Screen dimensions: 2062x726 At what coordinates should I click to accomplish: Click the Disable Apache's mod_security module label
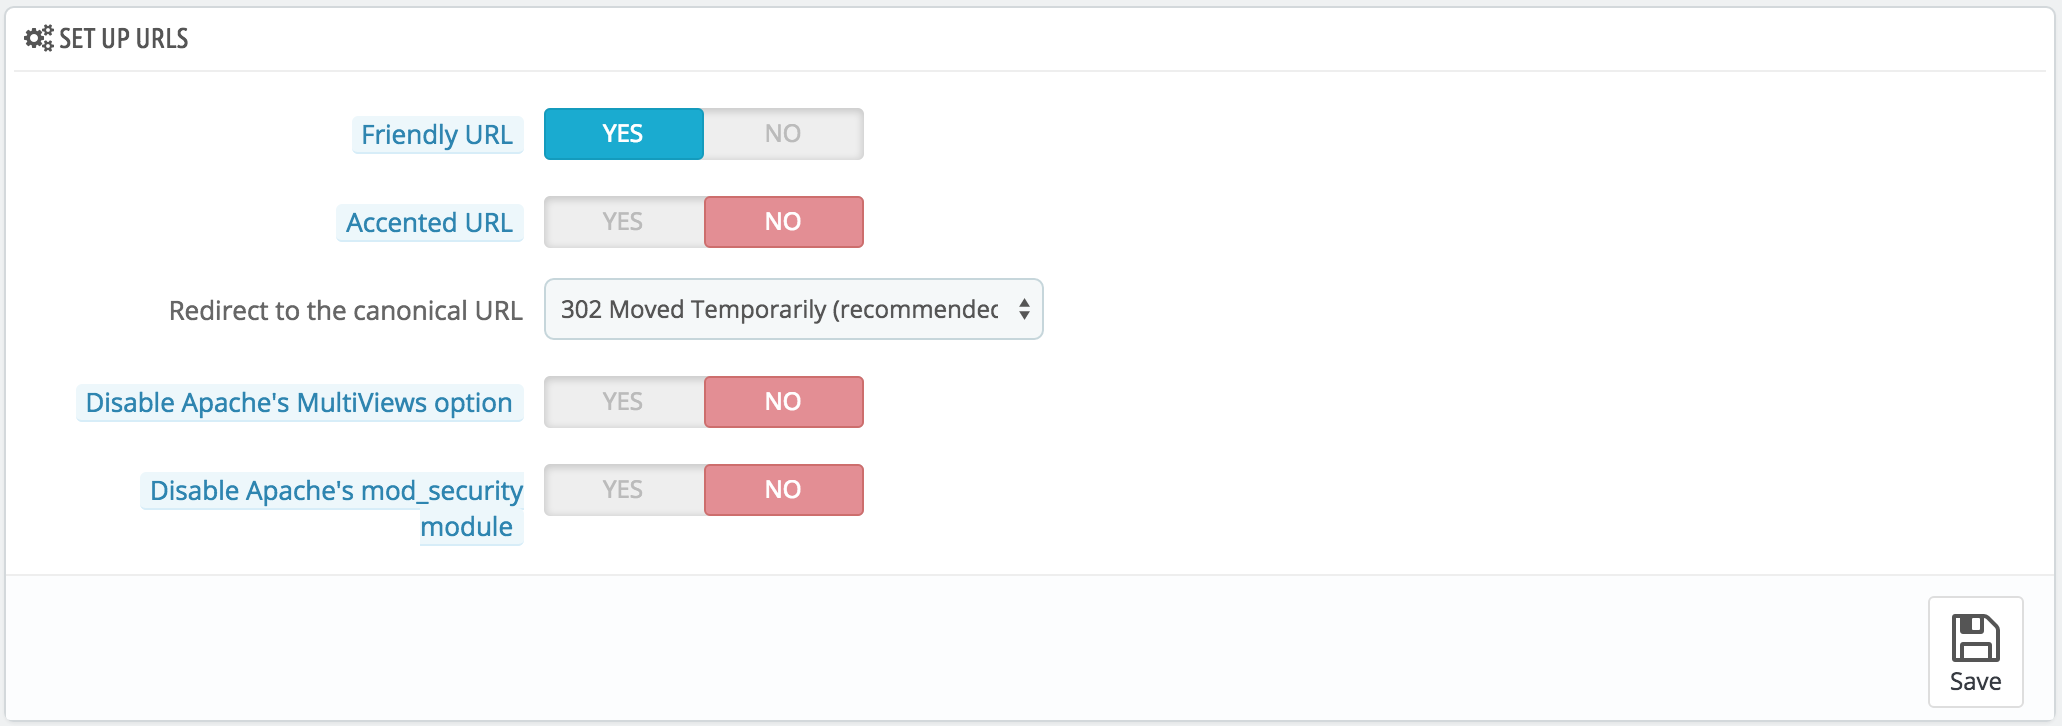tap(336, 491)
